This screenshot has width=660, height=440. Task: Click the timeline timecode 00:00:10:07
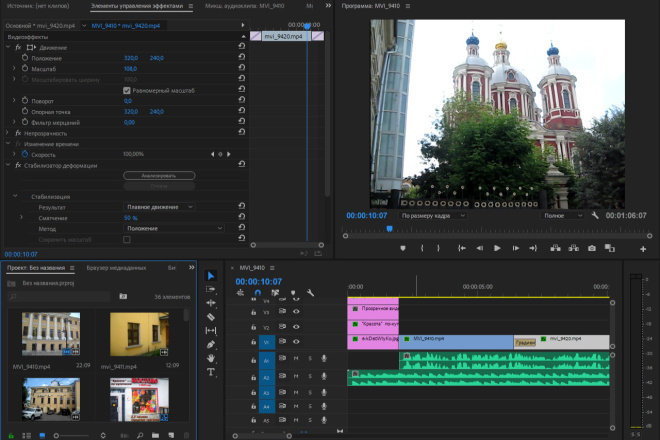pyautogui.click(x=258, y=281)
